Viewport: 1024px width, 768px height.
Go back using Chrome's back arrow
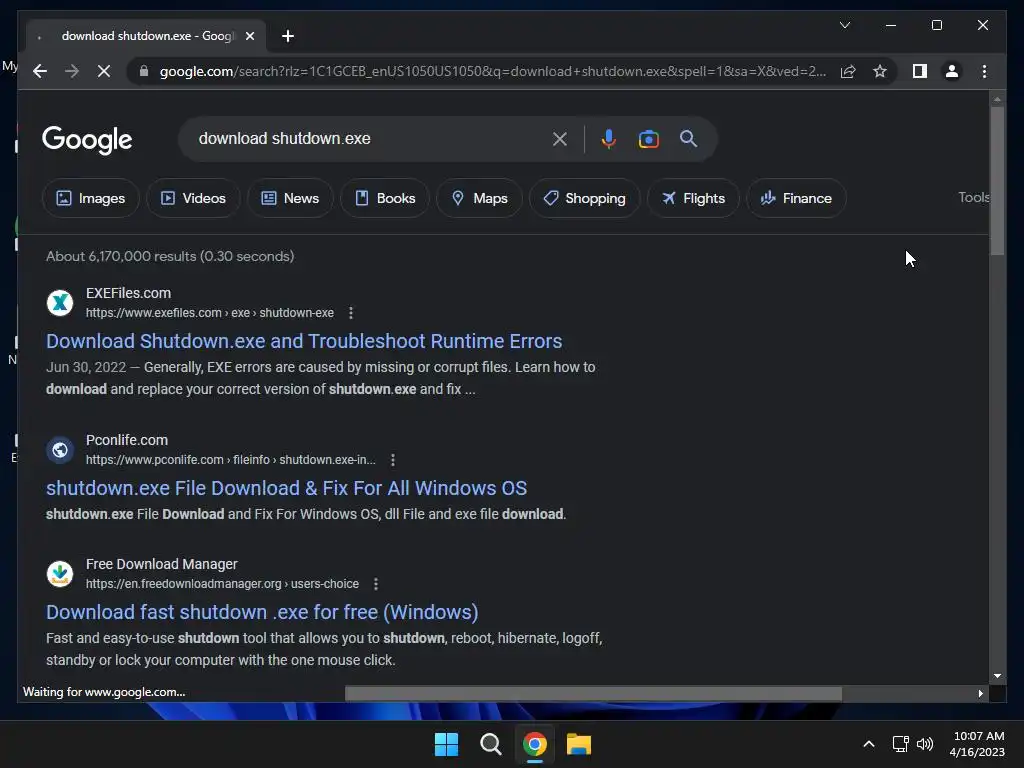[x=40, y=71]
